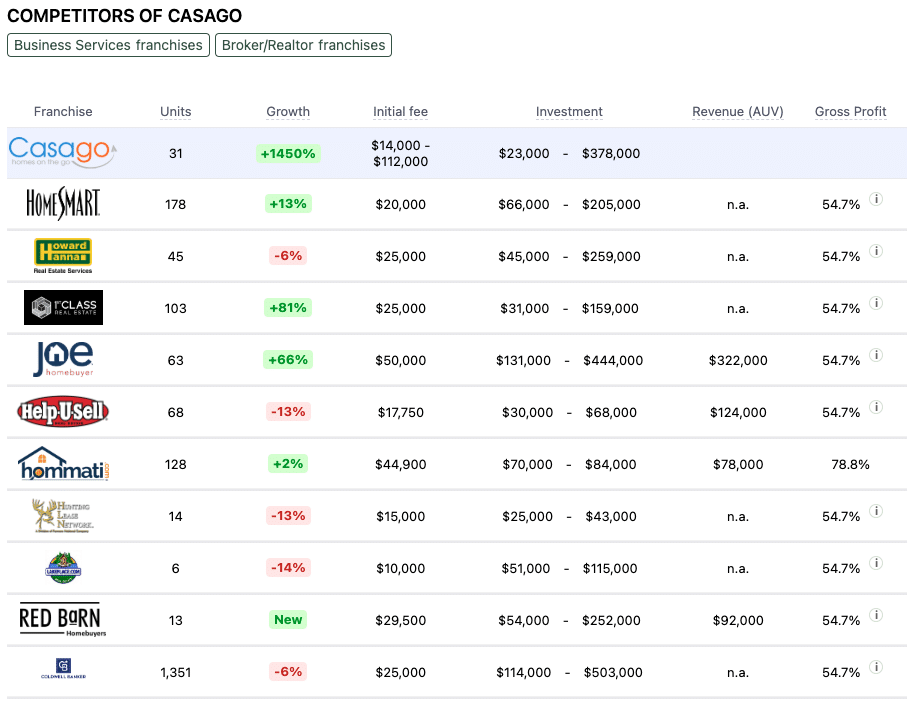Open the Casago franchise logo
Viewport: 913px width, 712px height.
click(x=63, y=153)
